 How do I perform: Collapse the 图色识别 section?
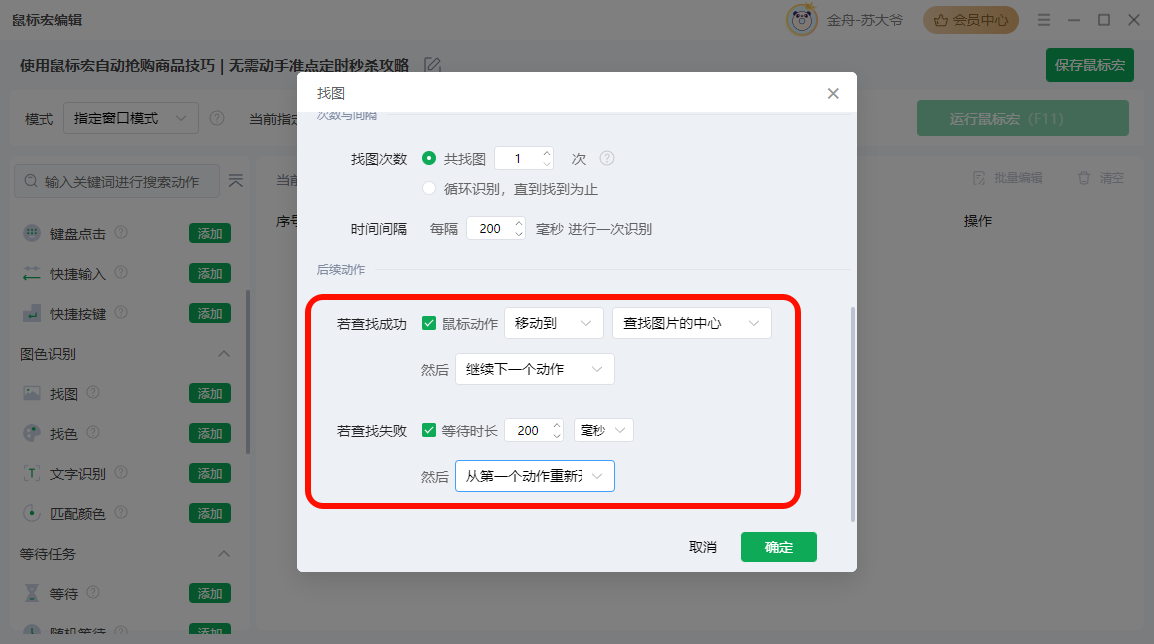tap(224, 354)
